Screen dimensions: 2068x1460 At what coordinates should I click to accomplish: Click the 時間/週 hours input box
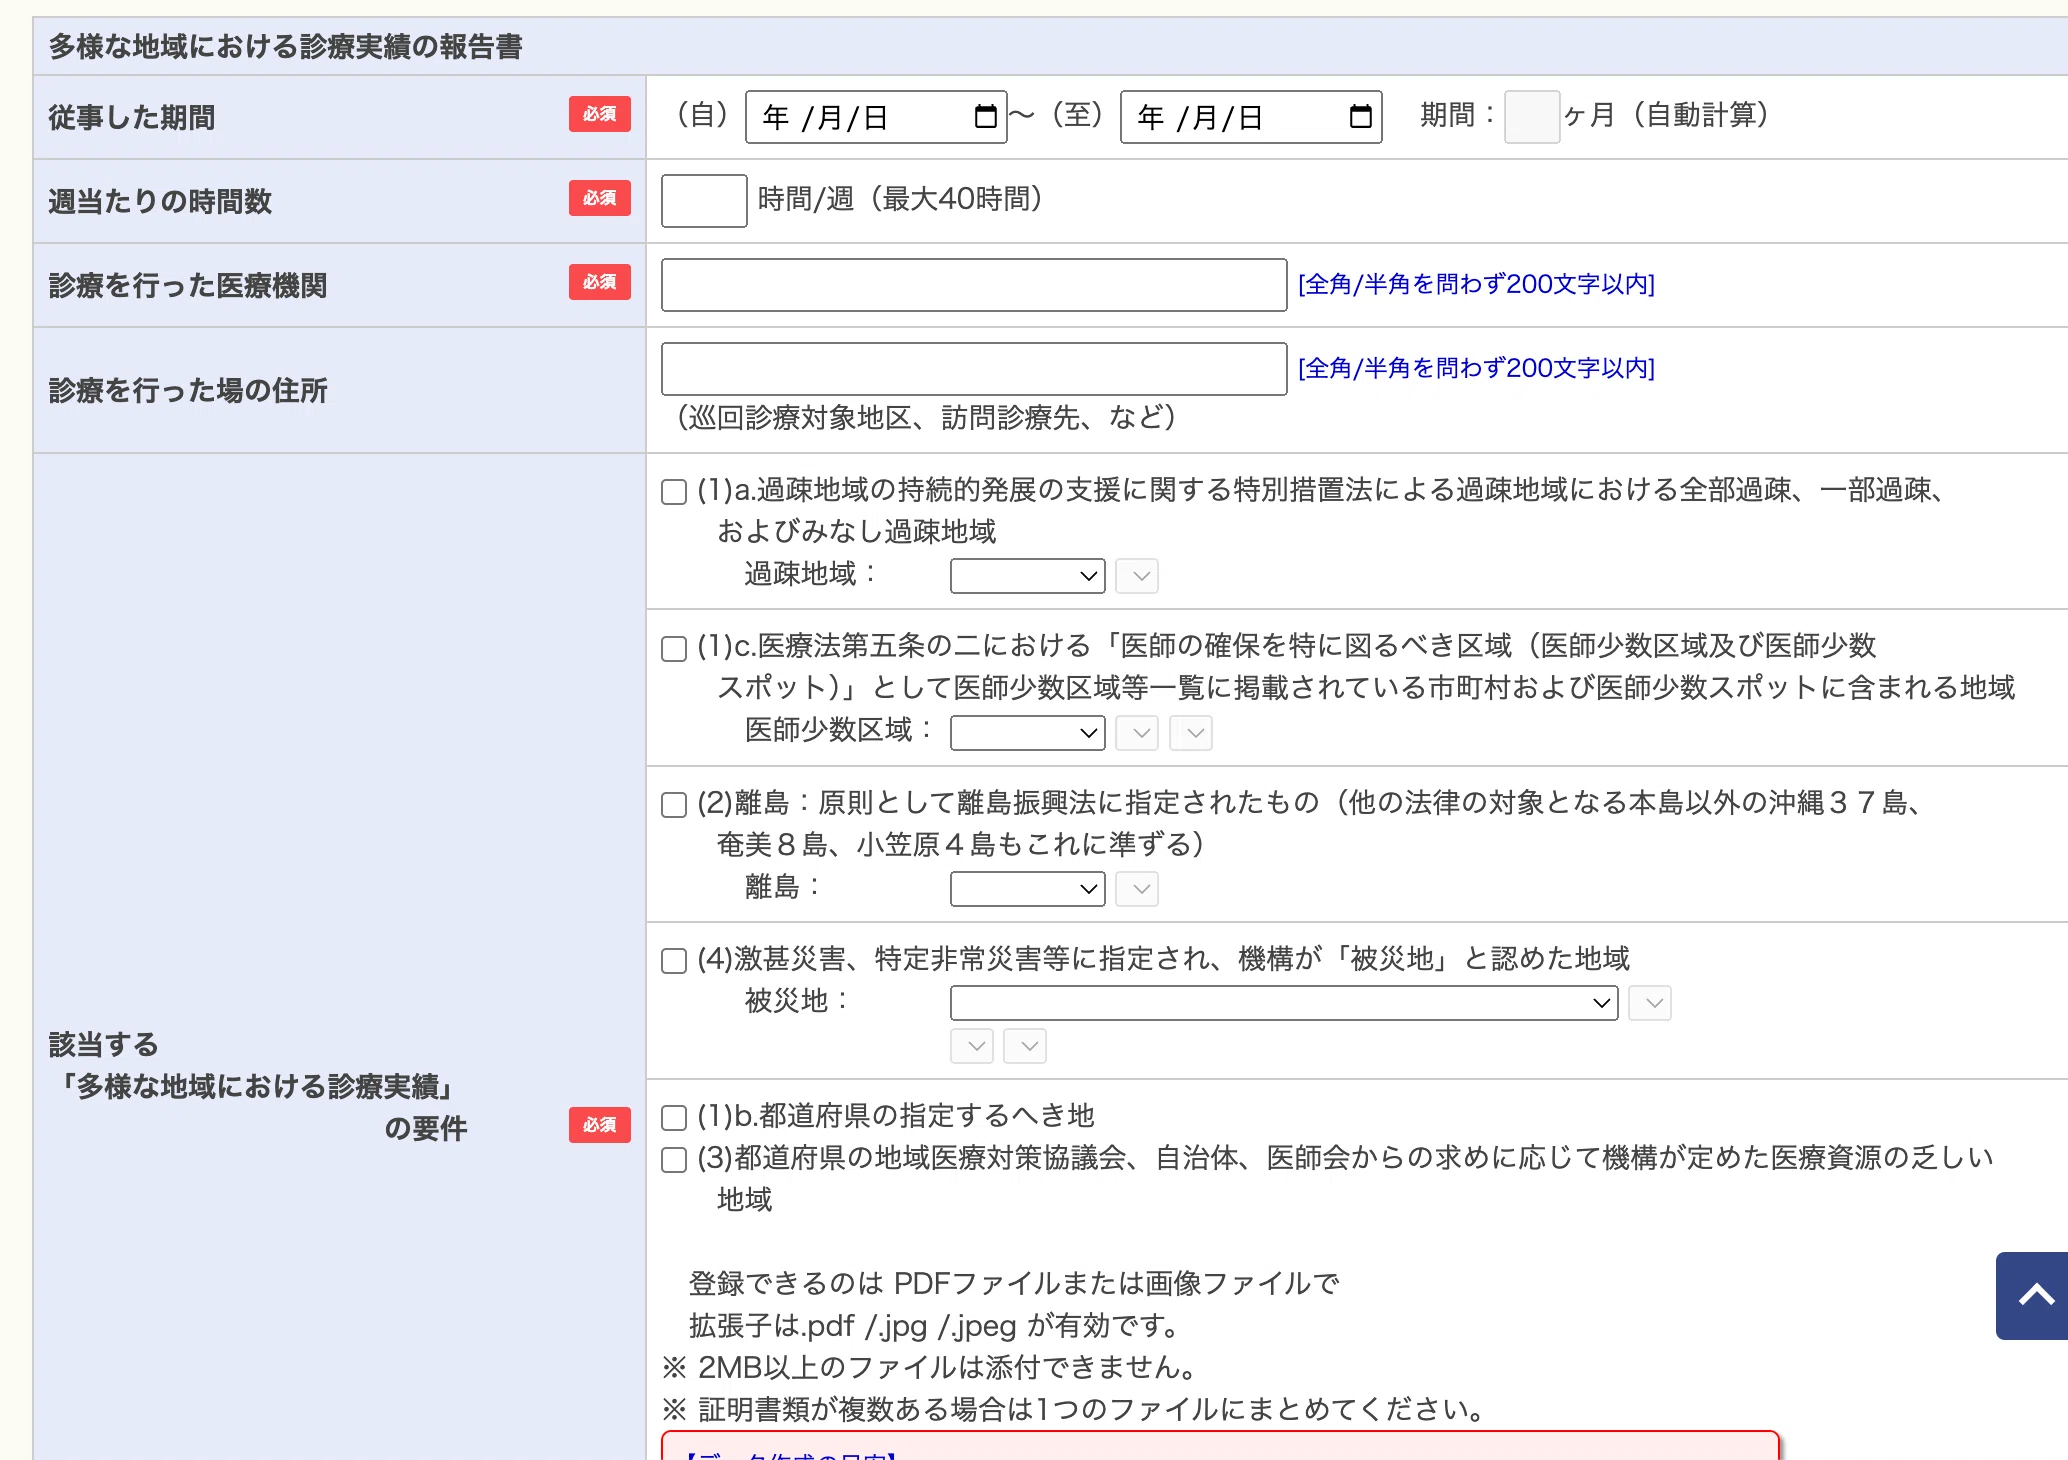(x=704, y=201)
